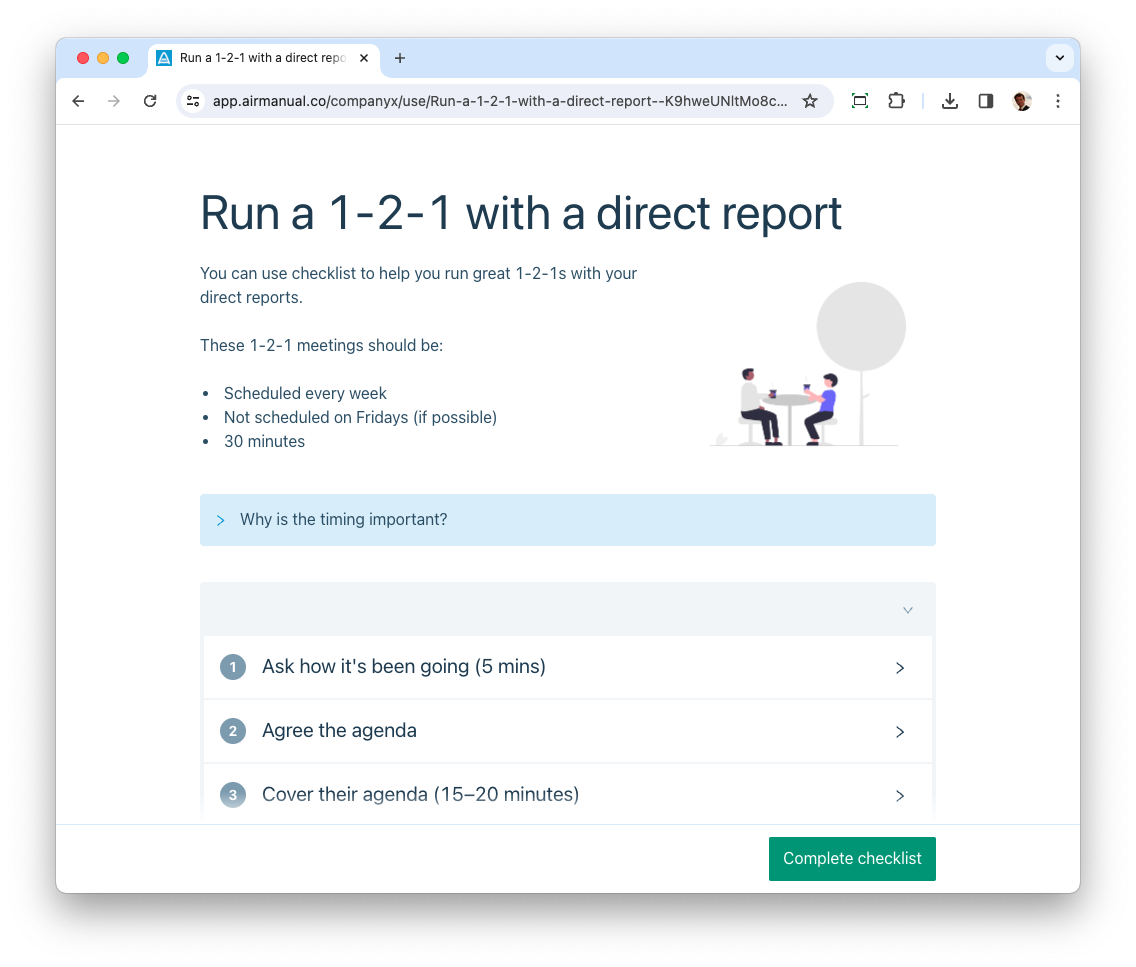
Task: Click 'These 1-2-1 meetings should be:' text
Action: pos(321,346)
